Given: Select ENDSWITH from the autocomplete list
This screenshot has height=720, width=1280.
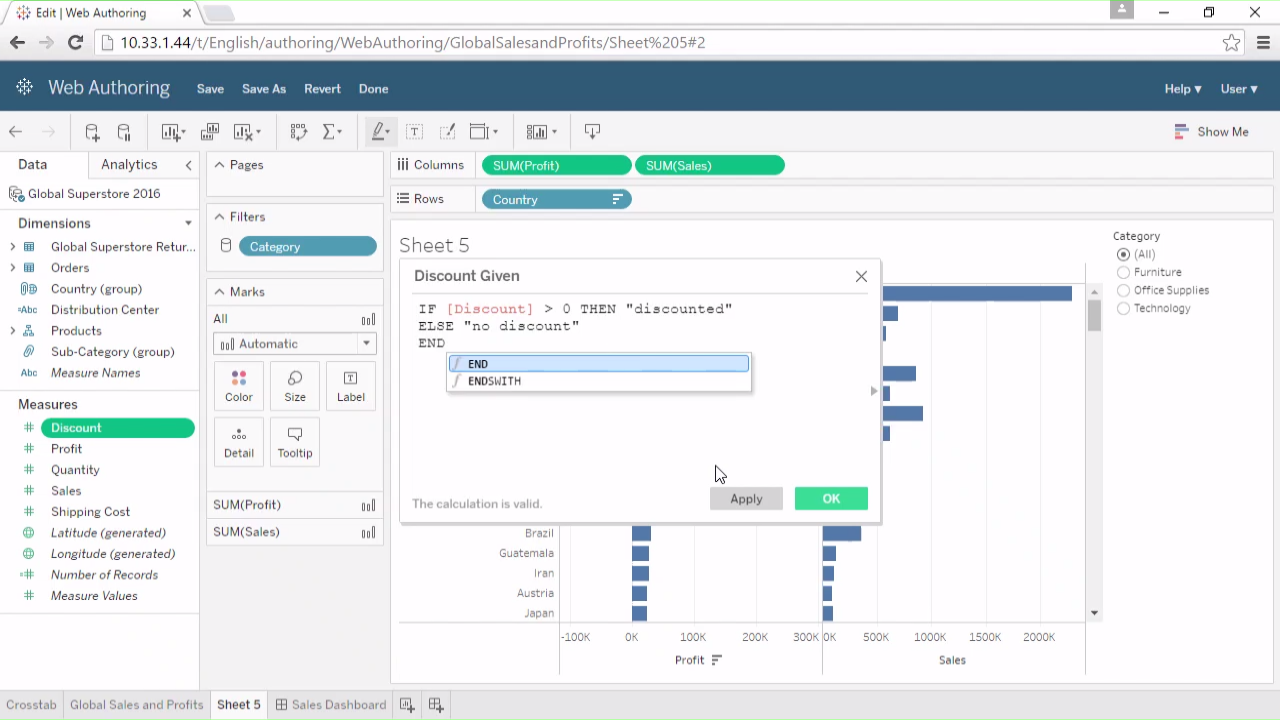Looking at the screenshot, I should point(494,381).
